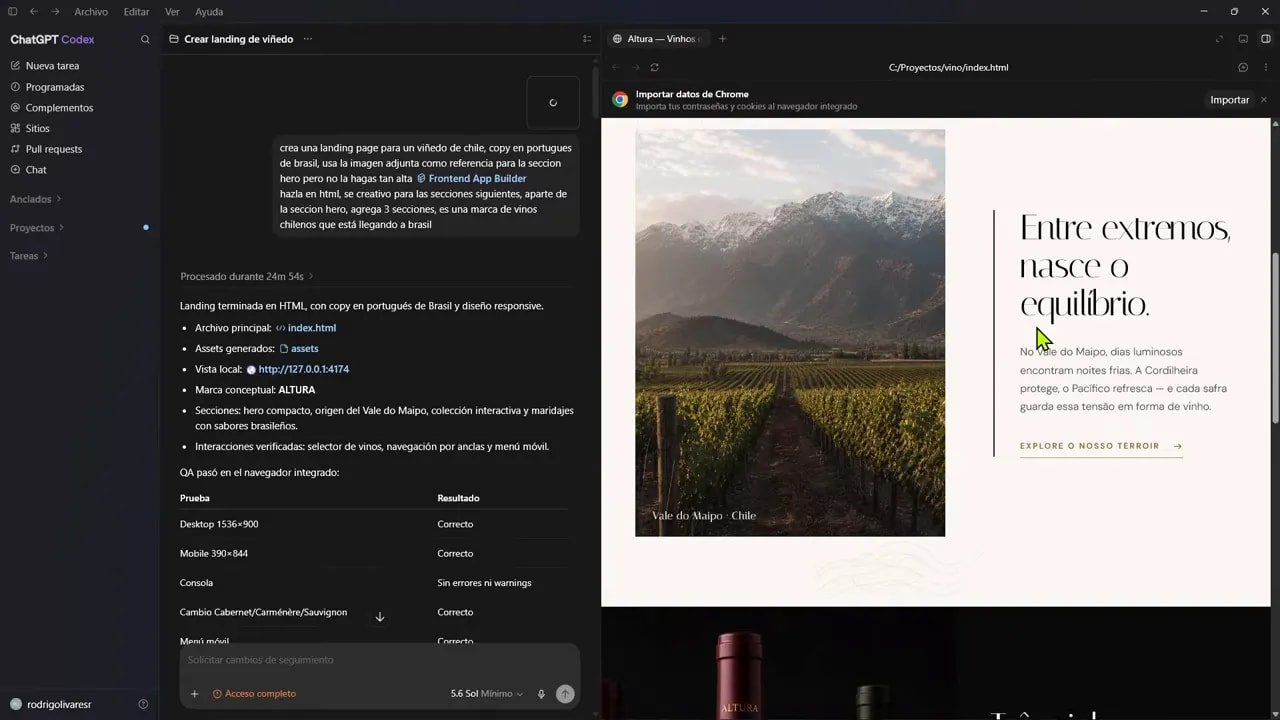The width and height of the screenshot is (1280, 720).
Task: Open the Ayuda menu
Action: click(x=209, y=12)
